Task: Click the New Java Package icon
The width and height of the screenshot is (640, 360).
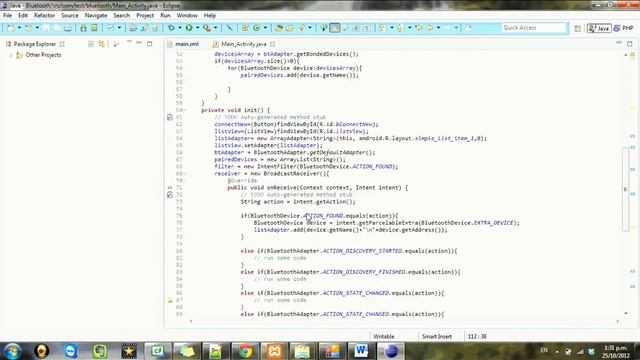Action: pyautogui.click(x=245, y=28)
